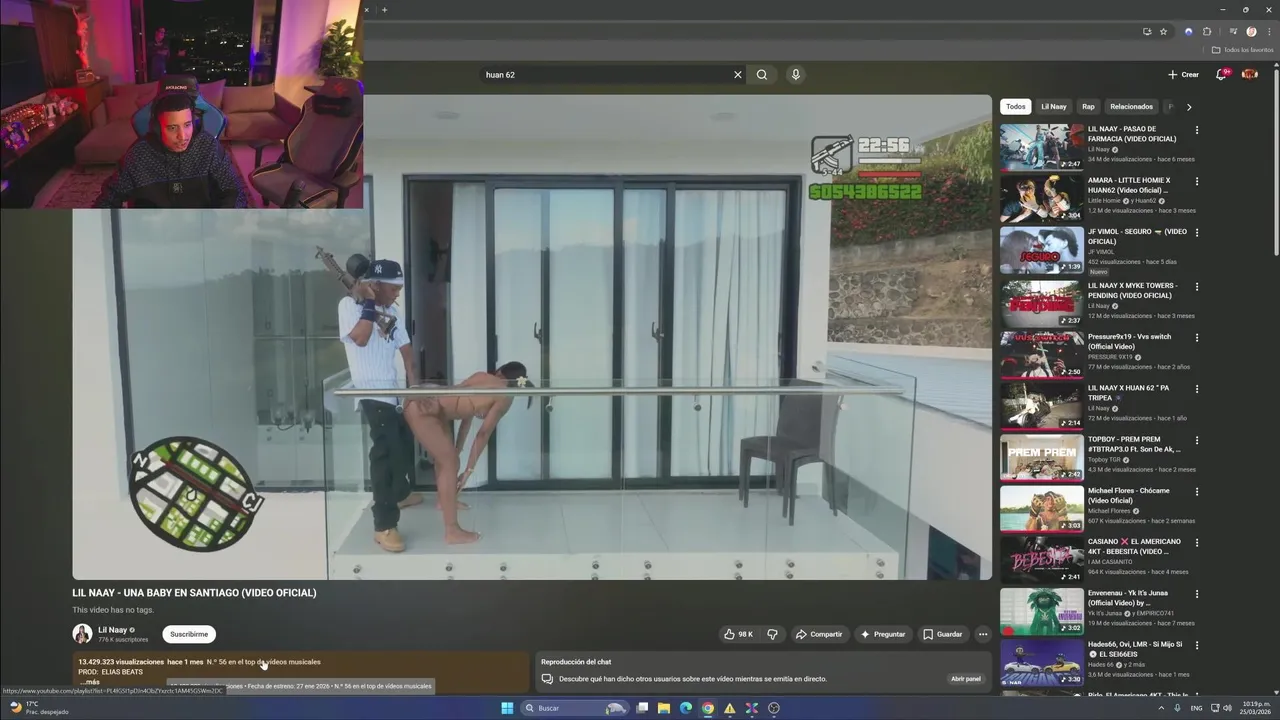This screenshot has width=1280, height=720.
Task: Open File Explorer from taskbar
Action: point(664,708)
